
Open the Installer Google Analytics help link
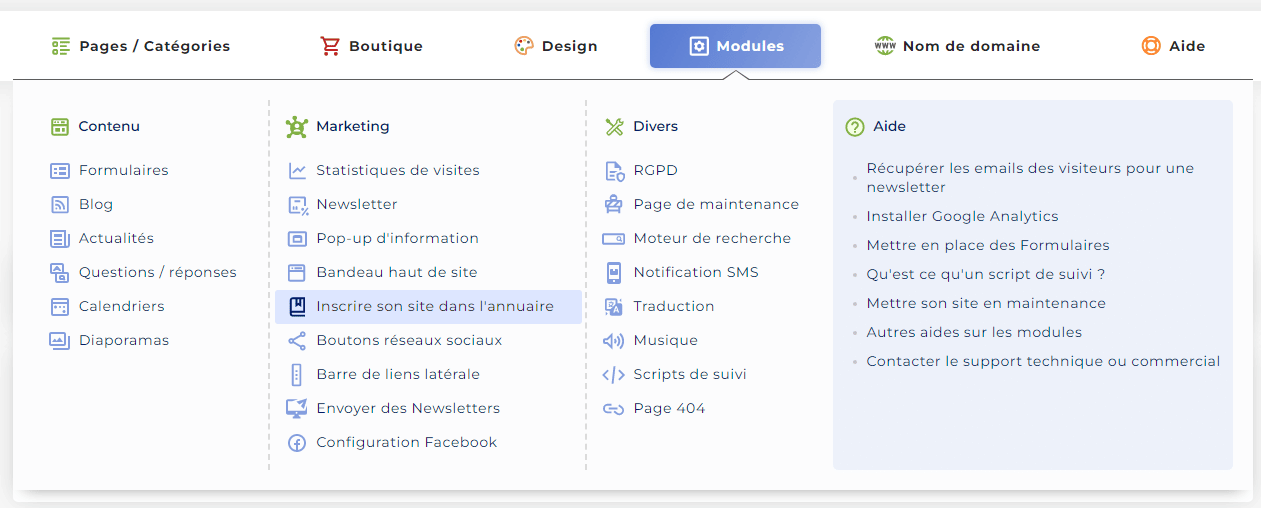click(x=962, y=216)
